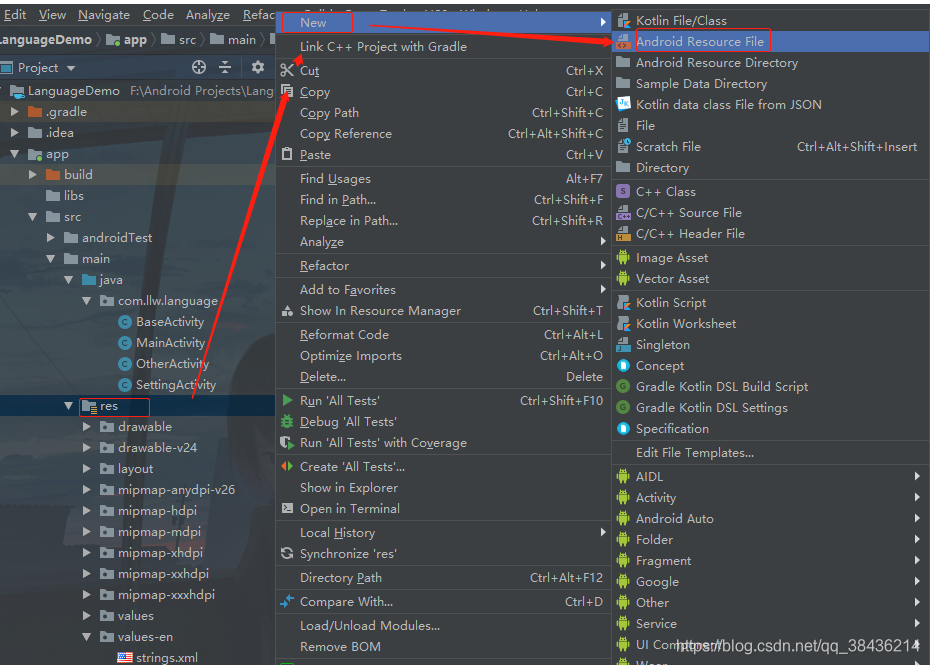Click the Paste clipboard icon
Screen dimensions: 930x665
pyautogui.click(x=287, y=154)
